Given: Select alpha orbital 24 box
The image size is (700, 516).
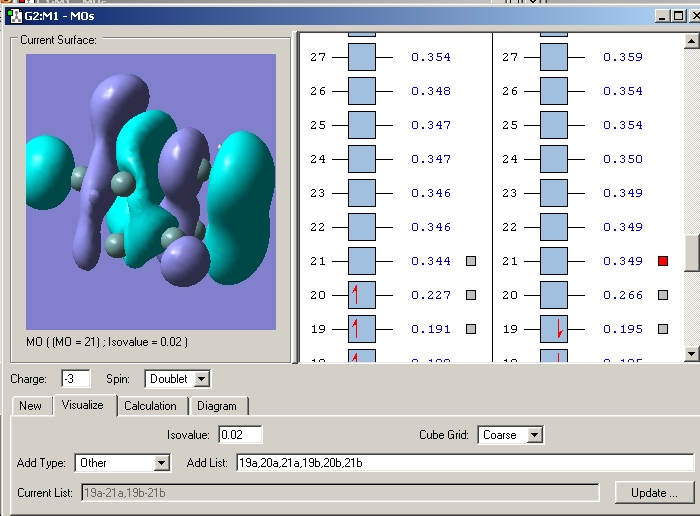Looking at the screenshot, I should click(362, 159).
